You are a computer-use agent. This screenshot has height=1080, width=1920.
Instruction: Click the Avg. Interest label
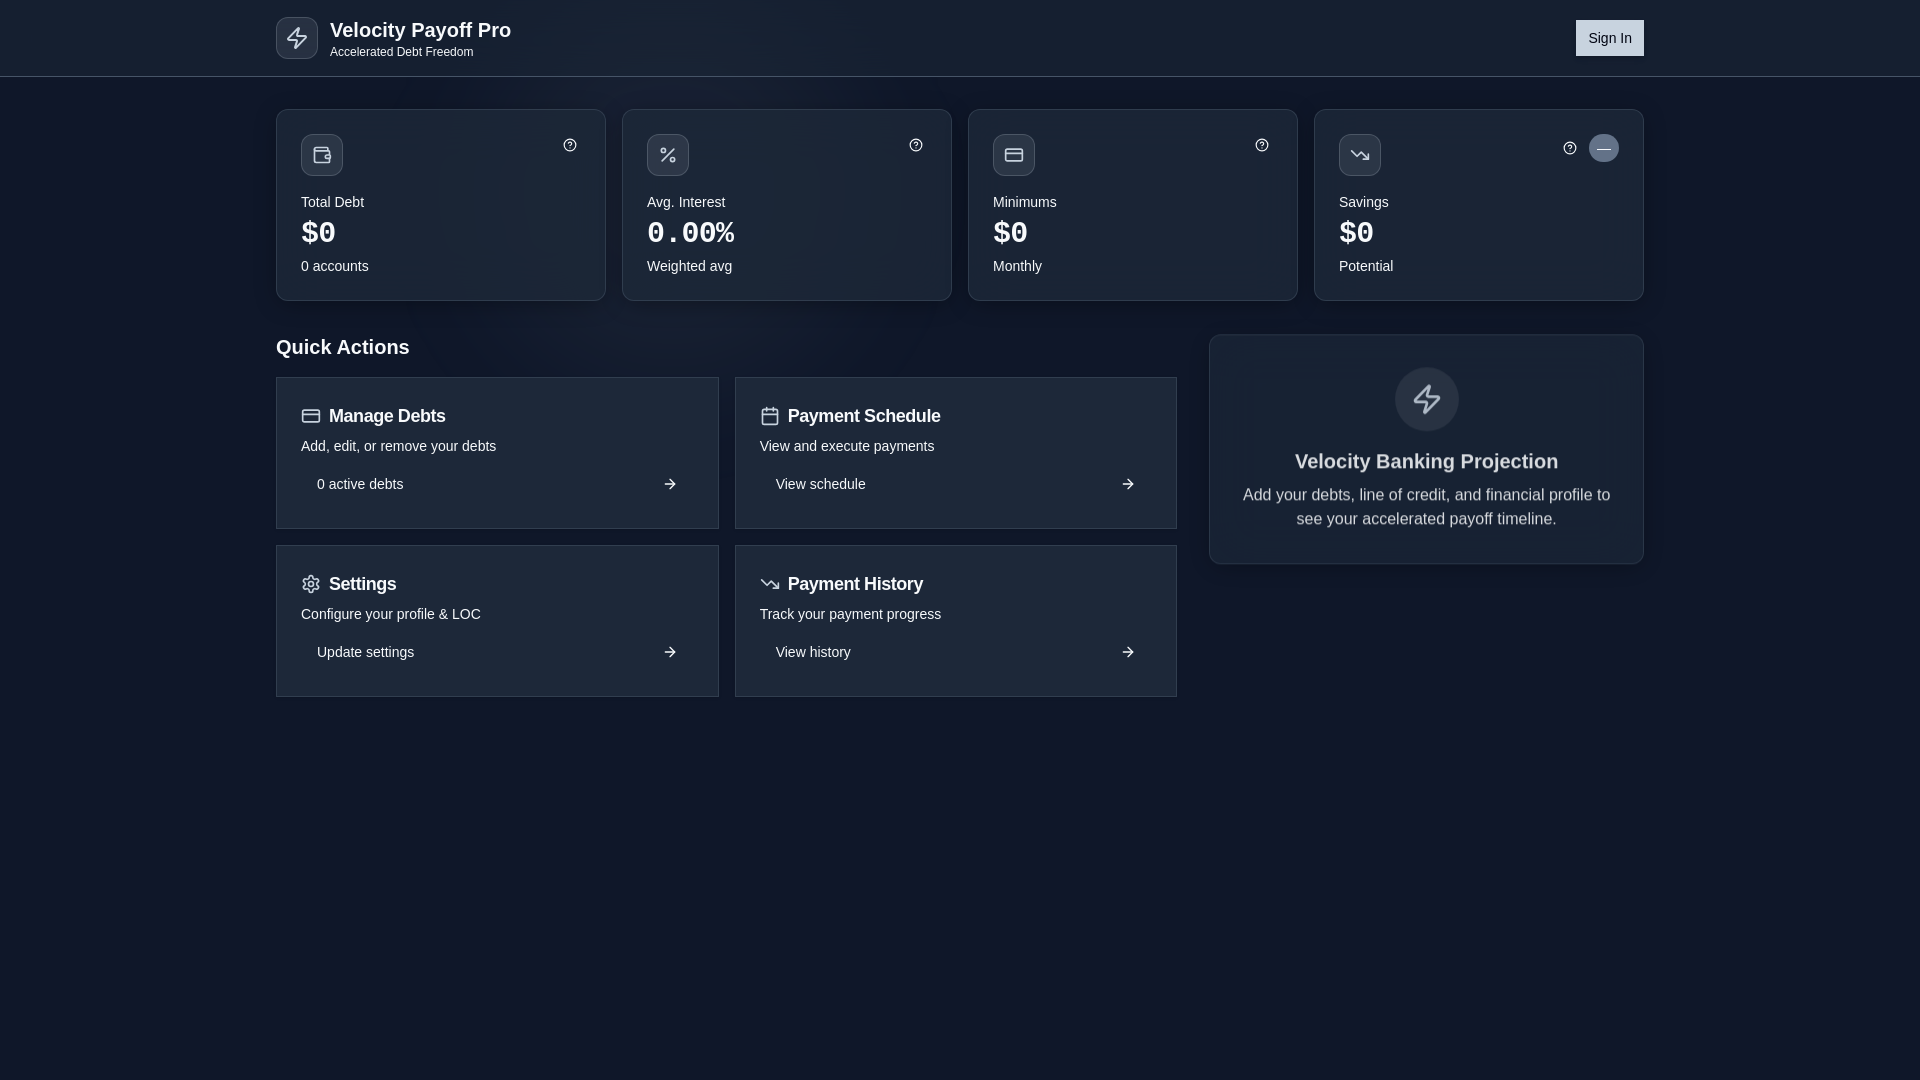point(686,202)
